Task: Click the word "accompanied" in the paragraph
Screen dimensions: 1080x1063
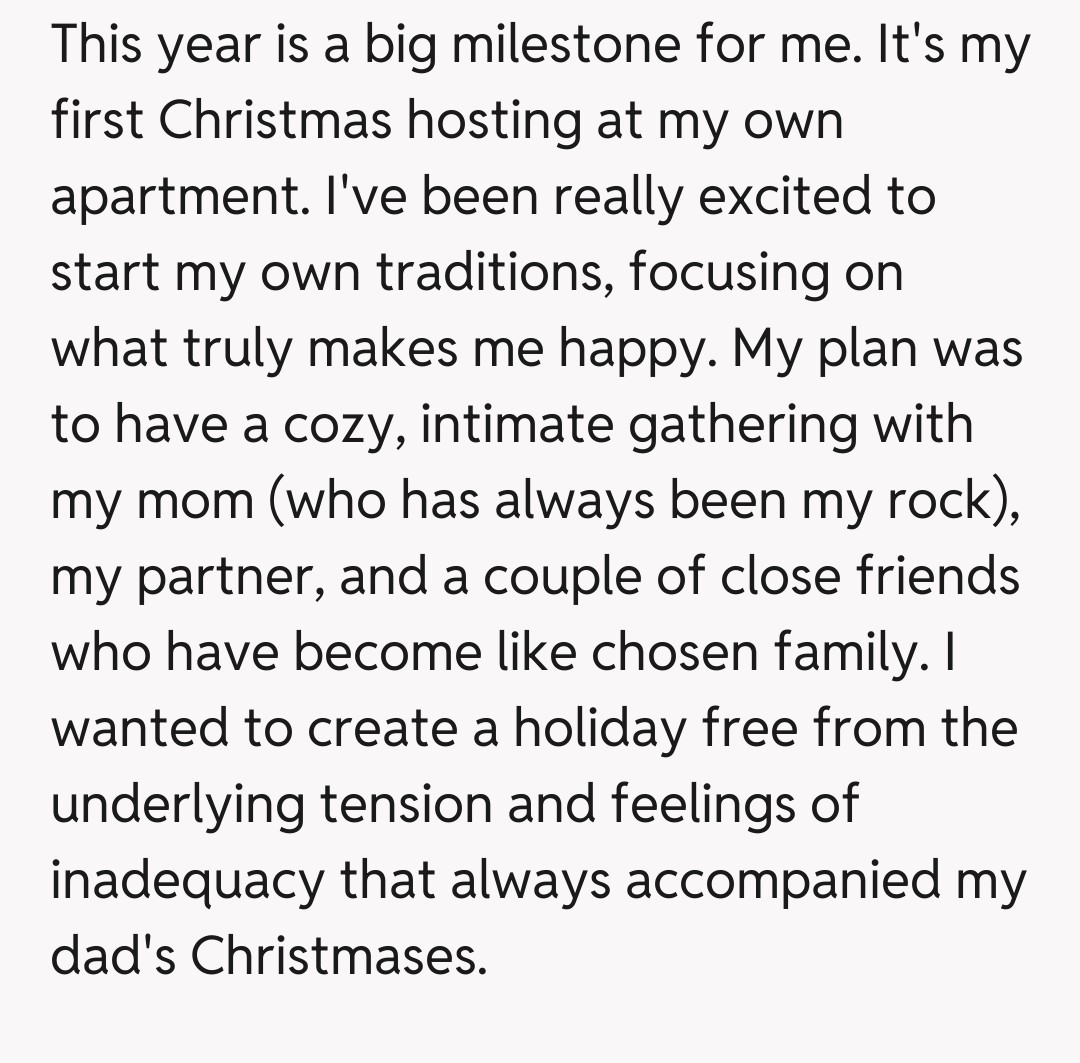Action: click(784, 881)
